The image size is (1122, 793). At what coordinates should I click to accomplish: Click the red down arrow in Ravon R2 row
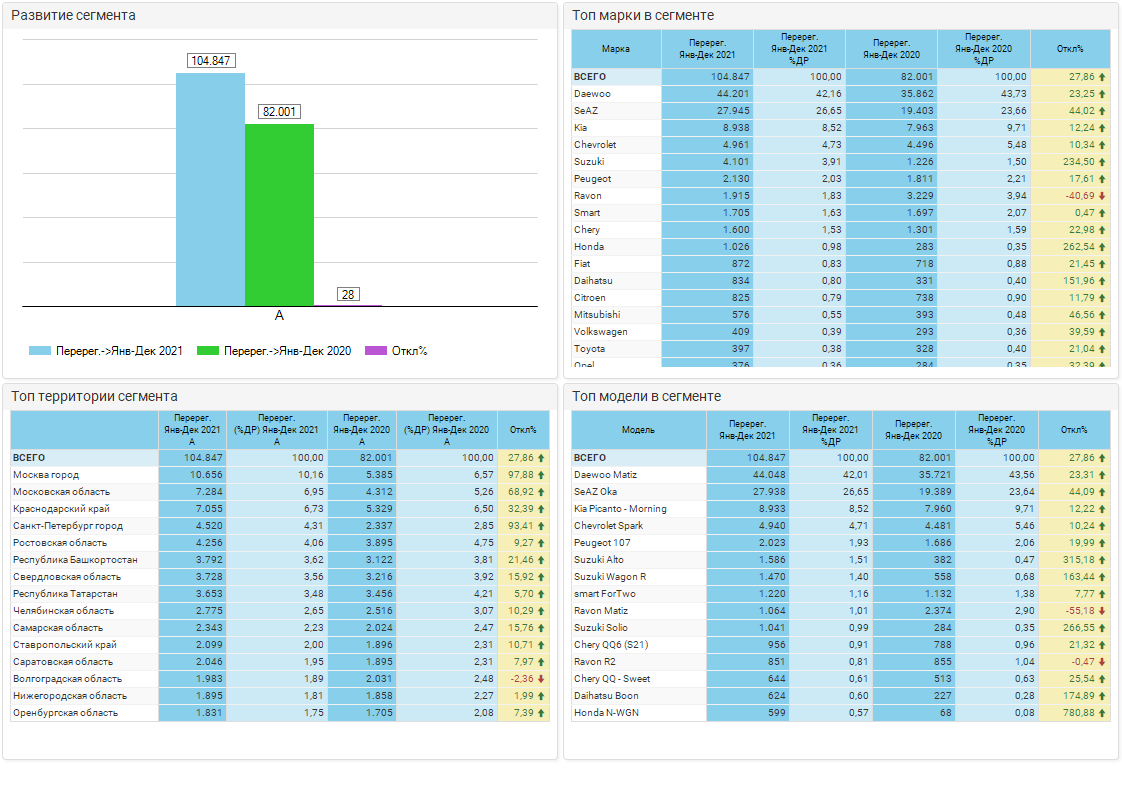tap(1102, 661)
